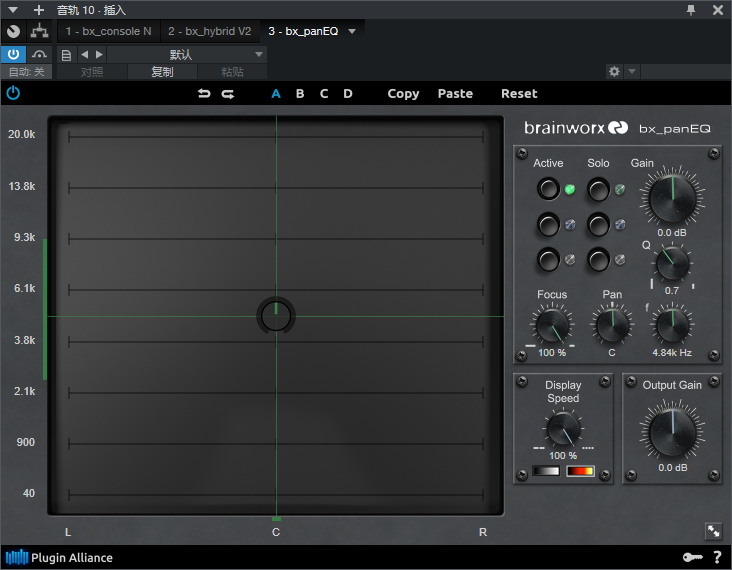
Task: Click the 复制 button
Action: pos(162,72)
